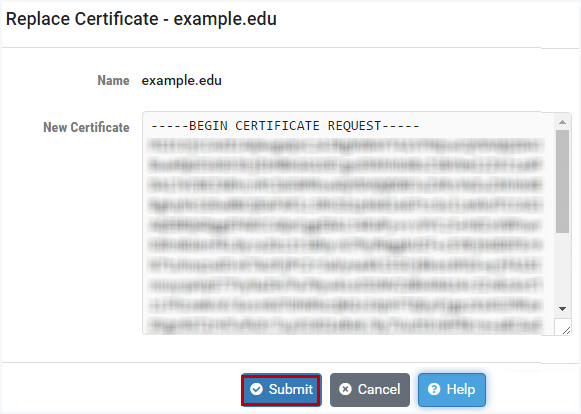The height and width of the screenshot is (414, 581).
Task: Place cursor in last visible blurred certificate line
Action: [x=345, y=325]
